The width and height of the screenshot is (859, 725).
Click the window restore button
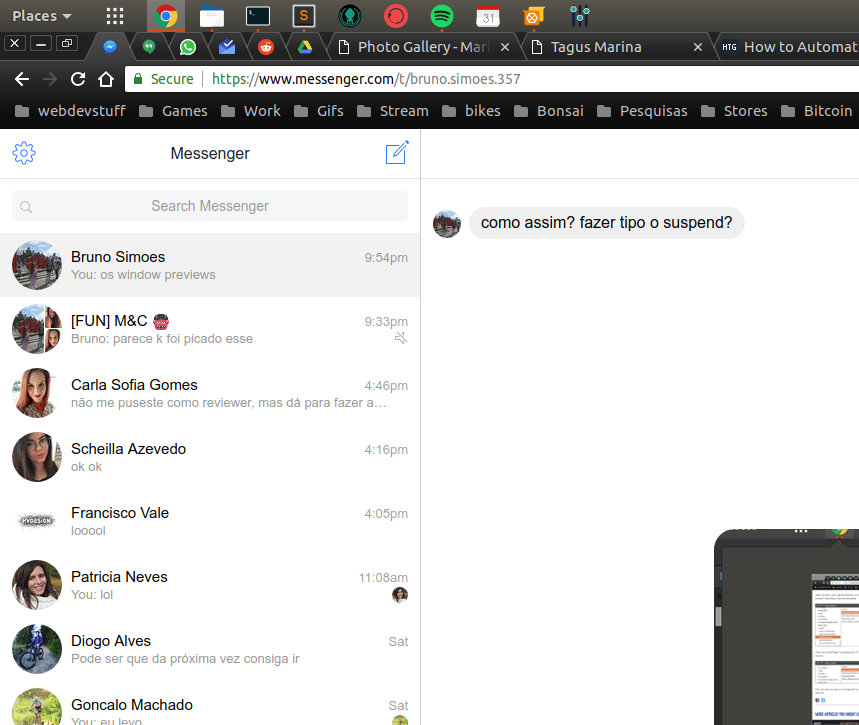point(67,43)
